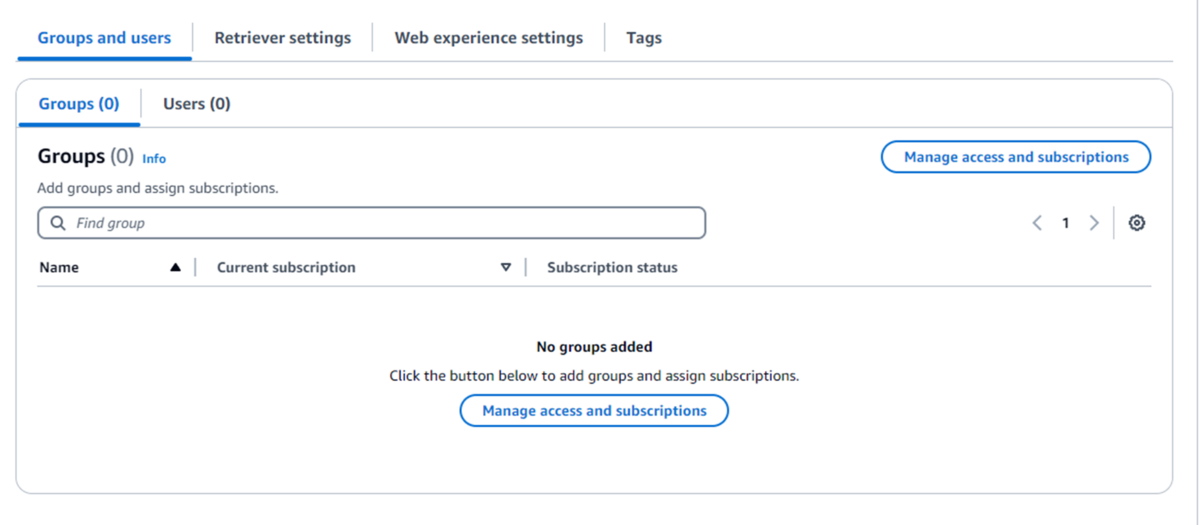Screen dimensions: 1200x525
Task: Show the Users (0) sub-tab
Action: tap(197, 104)
